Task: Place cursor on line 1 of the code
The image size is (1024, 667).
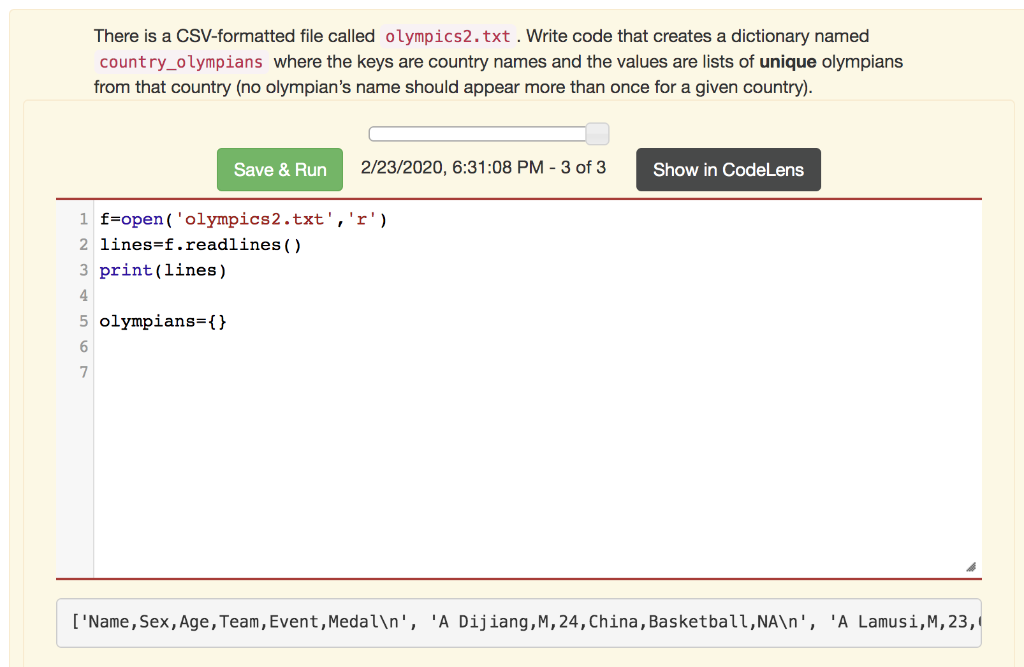Action: click(200, 218)
